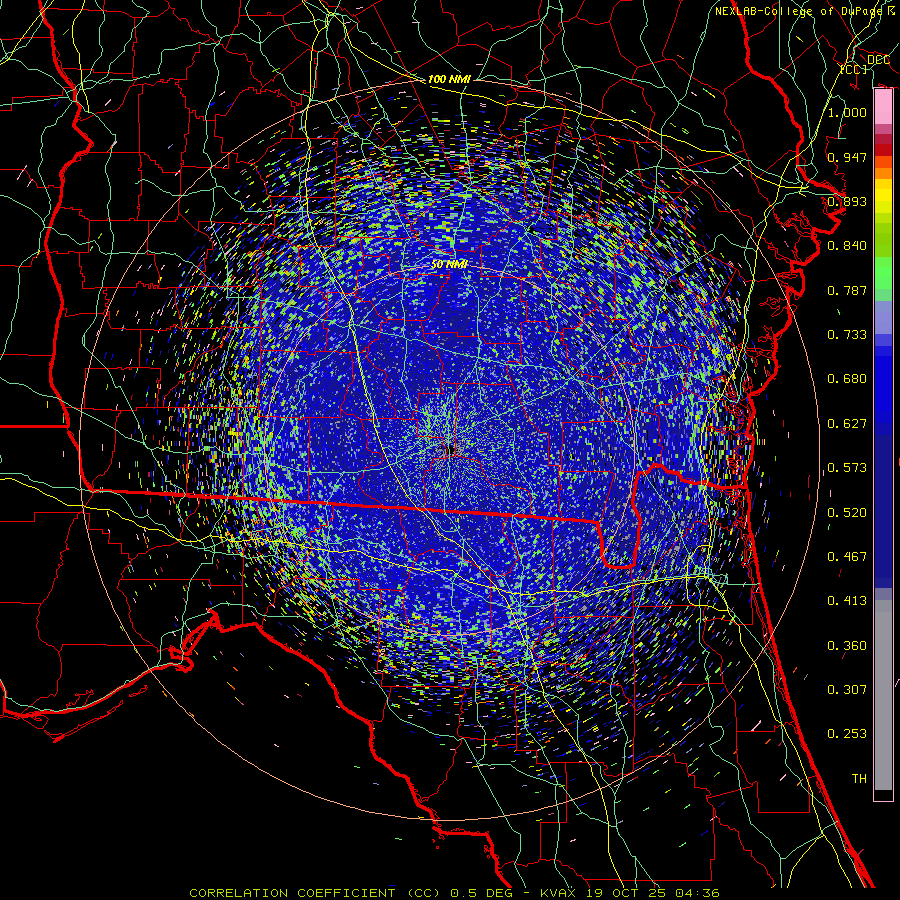The image size is (900, 900).
Task: Click the Correlation Coefficient caption at bottom
Action: click(454, 893)
